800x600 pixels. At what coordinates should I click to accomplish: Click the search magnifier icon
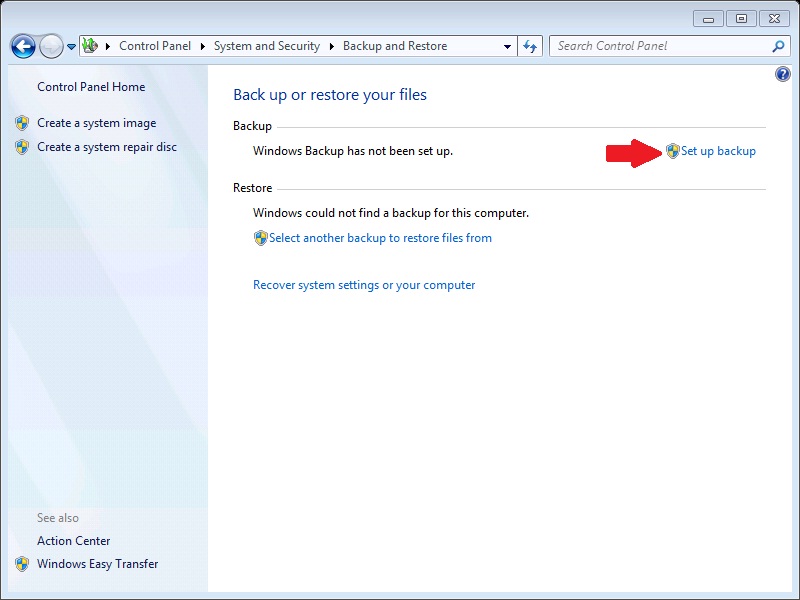778,46
